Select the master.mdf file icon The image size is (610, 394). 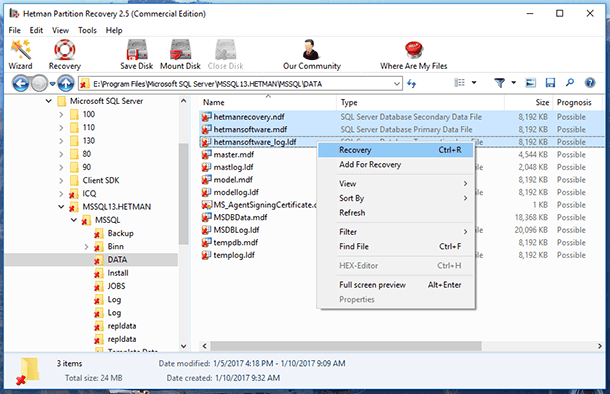point(206,154)
